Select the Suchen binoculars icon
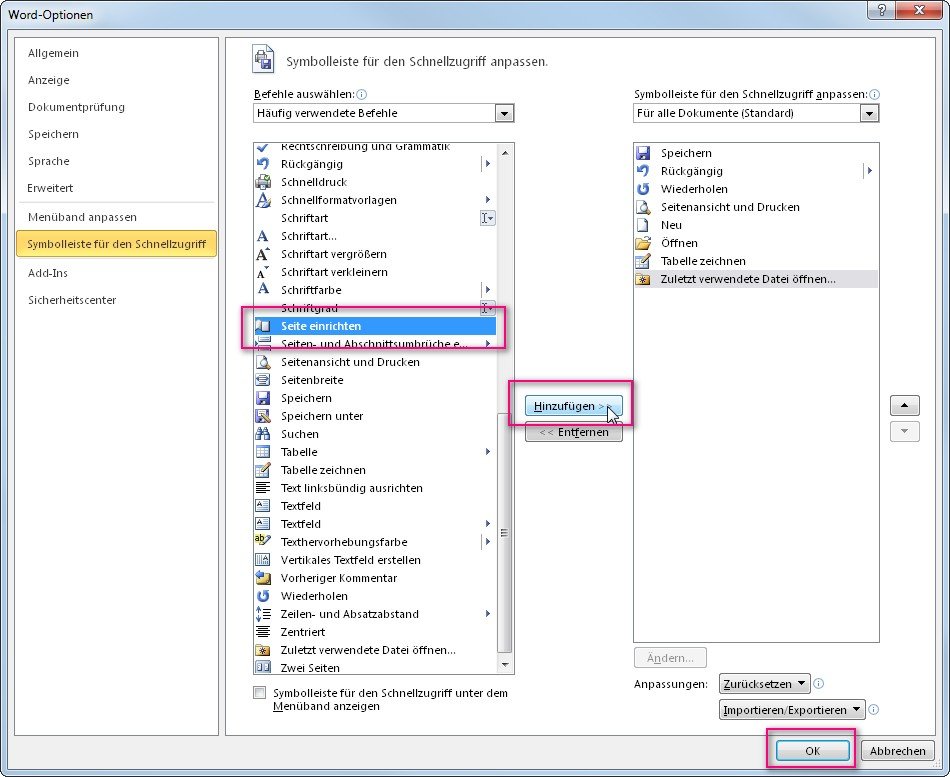This screenshot has height=777, width=950. click(x=263, y=434)
